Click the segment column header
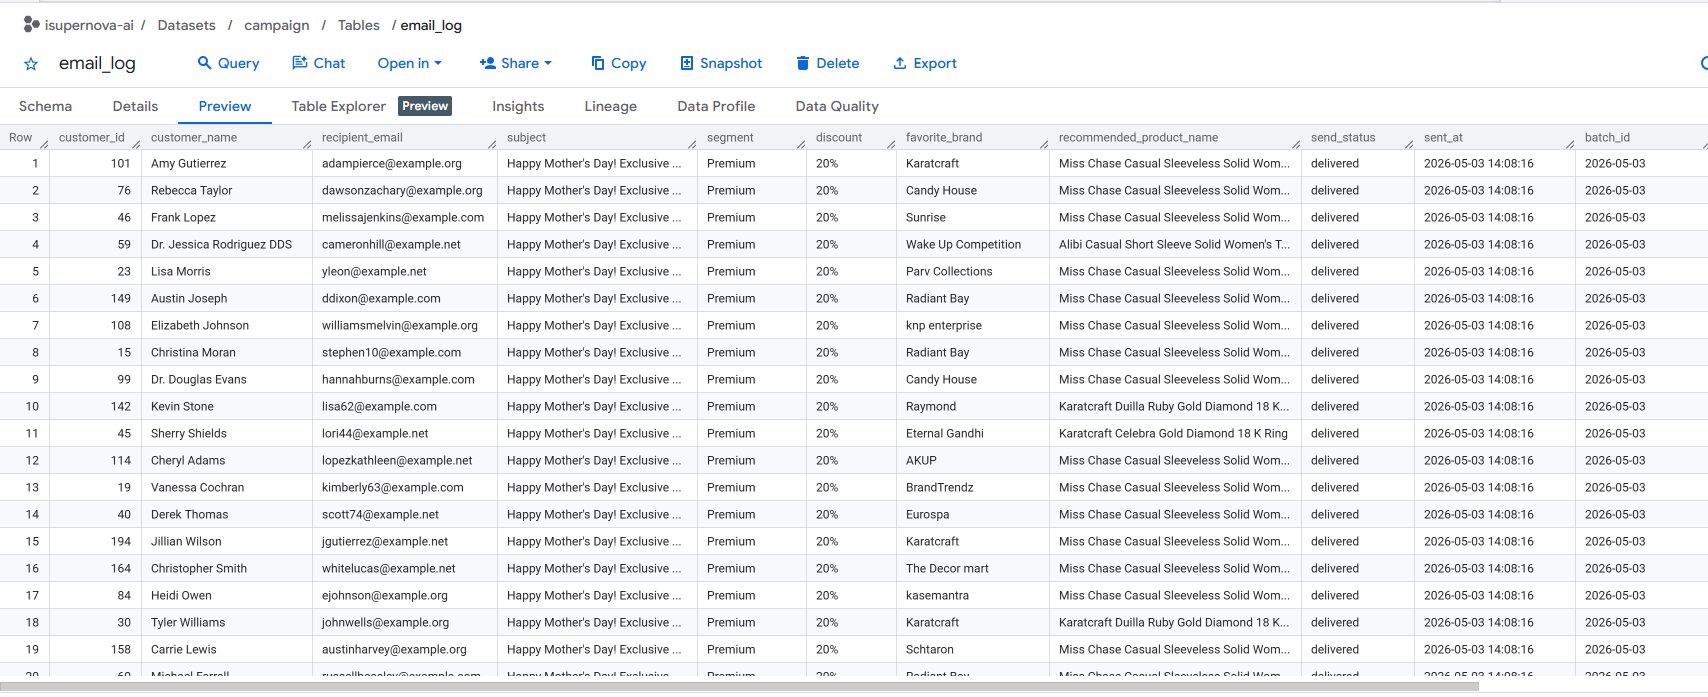 coord(730,137)
